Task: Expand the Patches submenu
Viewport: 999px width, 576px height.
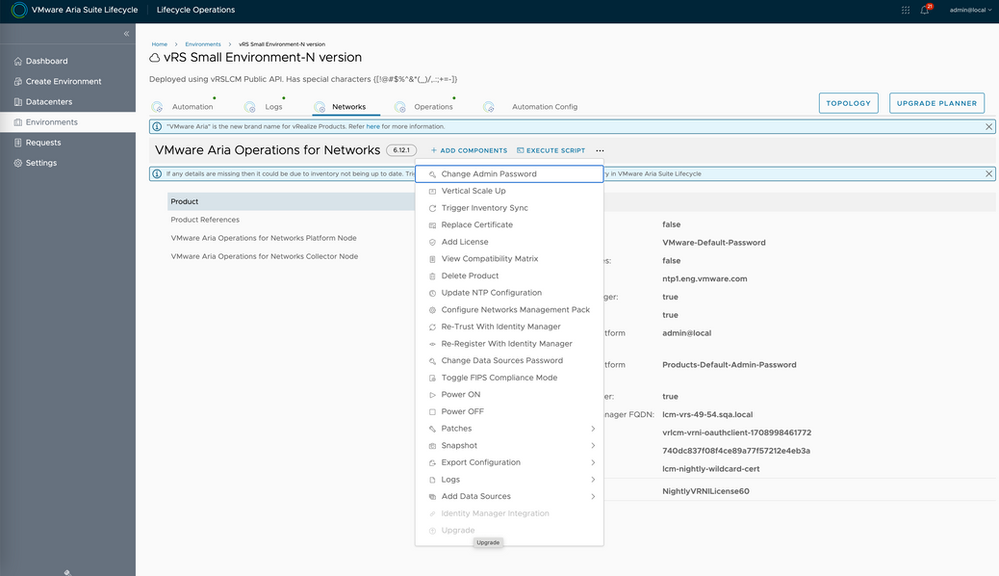Action: click(593, 429)
